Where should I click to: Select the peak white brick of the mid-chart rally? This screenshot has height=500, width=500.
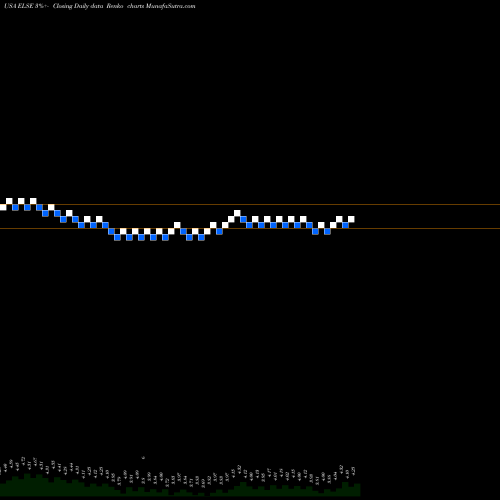pos(237,213)
